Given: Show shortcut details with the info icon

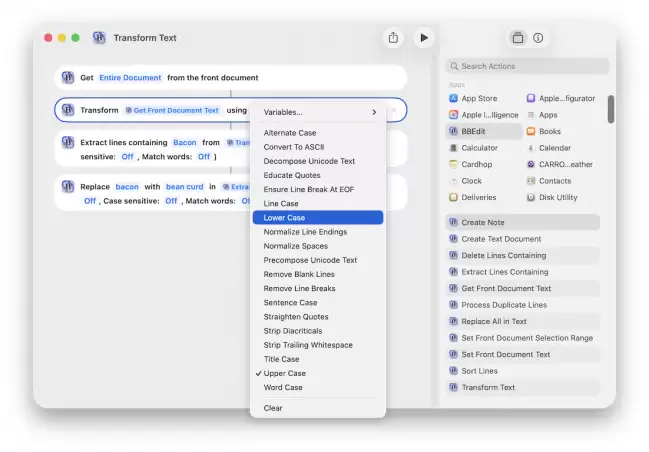Looking at the screenshot, I should pos(538,38).
